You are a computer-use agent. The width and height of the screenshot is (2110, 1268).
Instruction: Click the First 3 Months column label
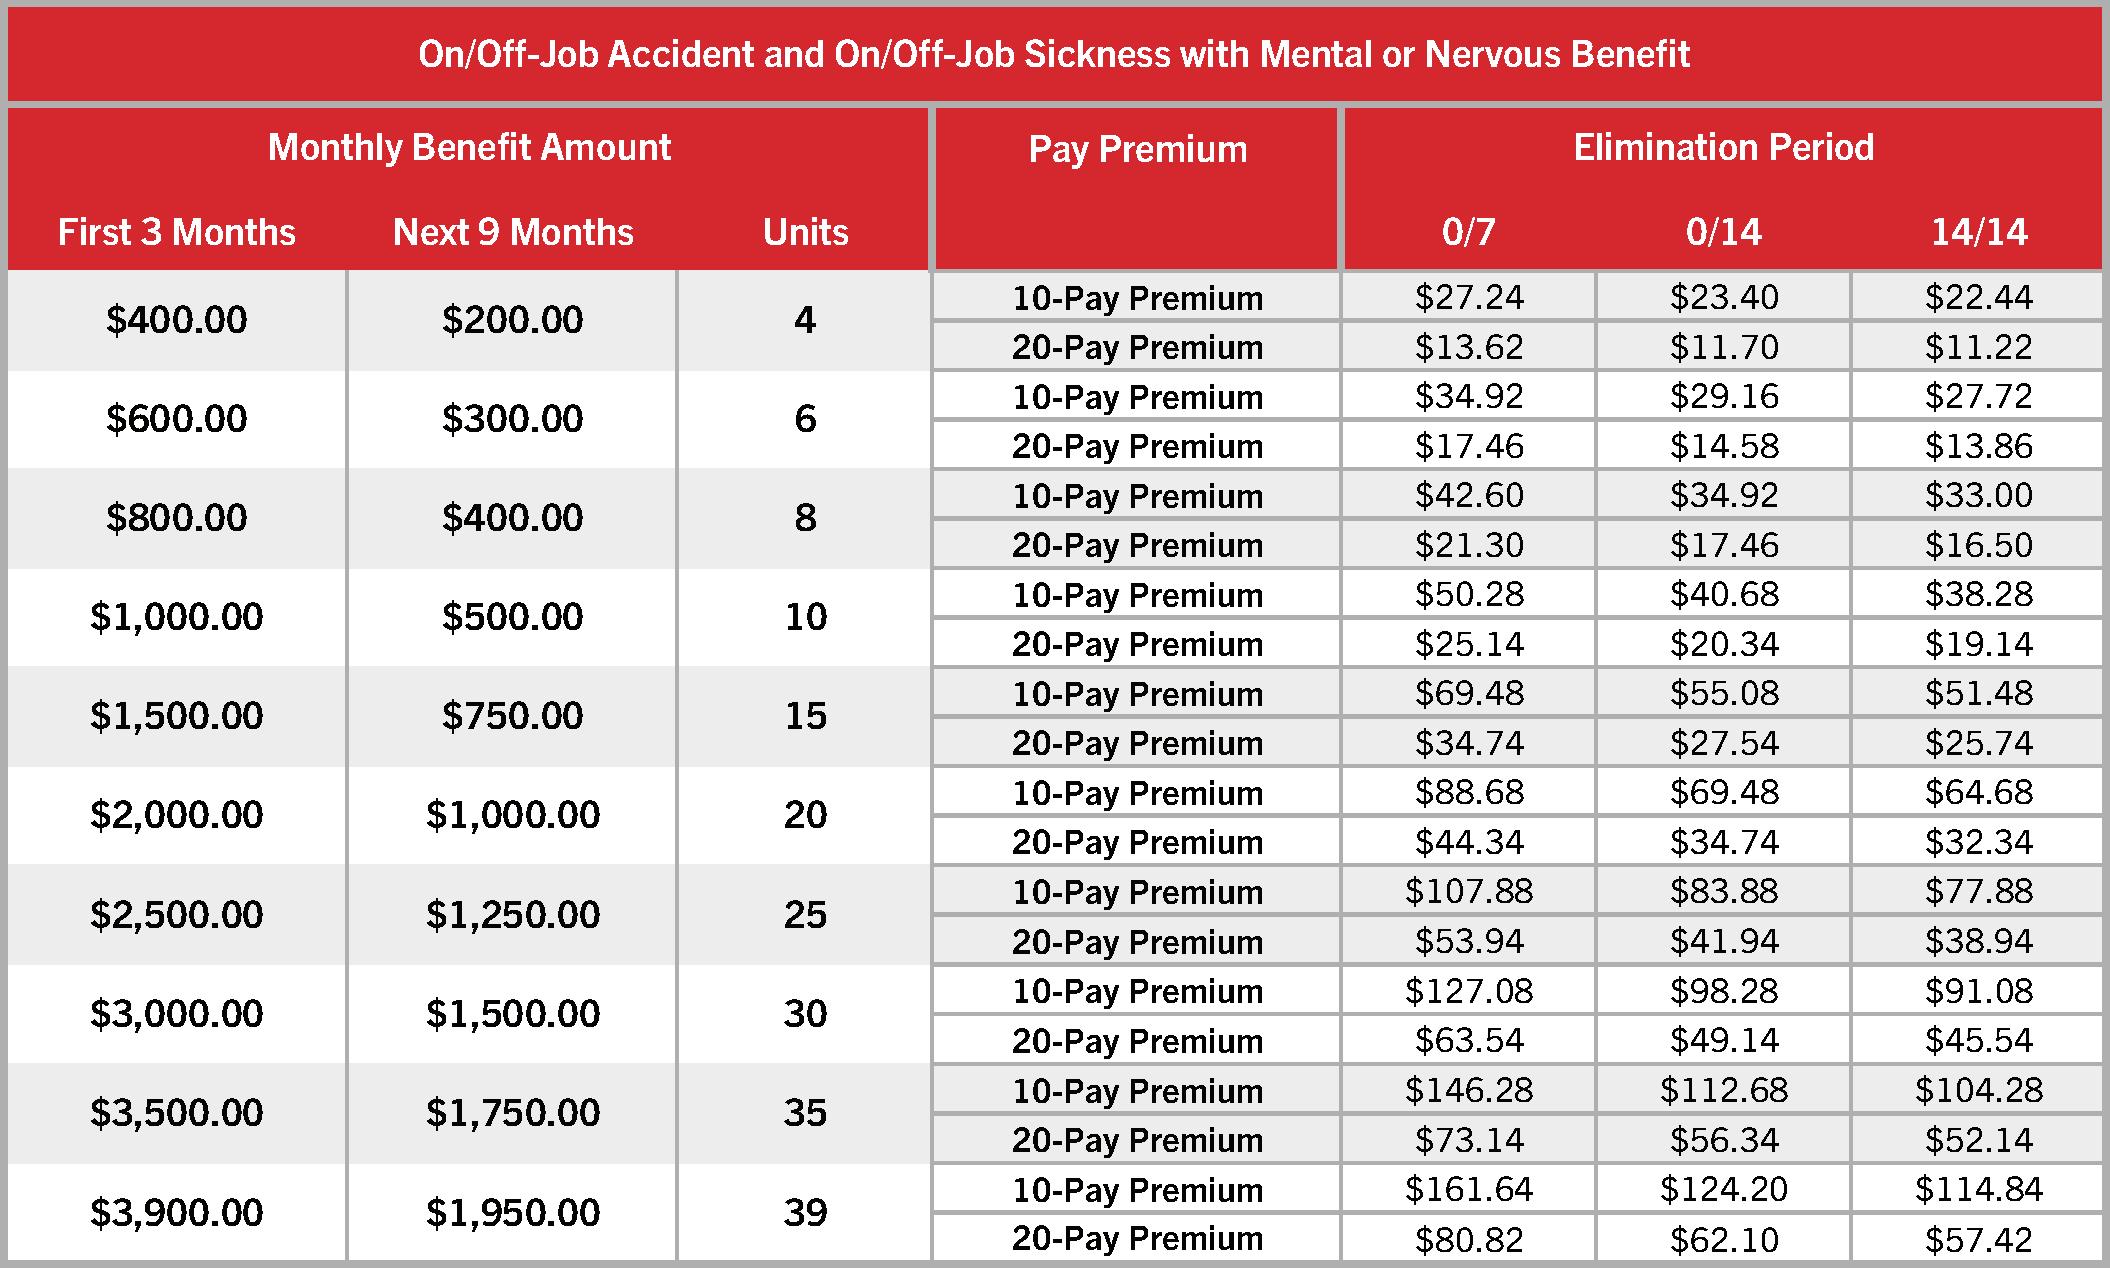coord(177,232)
